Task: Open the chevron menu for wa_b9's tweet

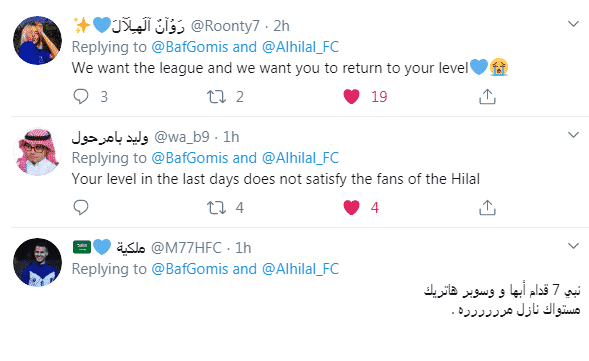Action: (573, 135)
